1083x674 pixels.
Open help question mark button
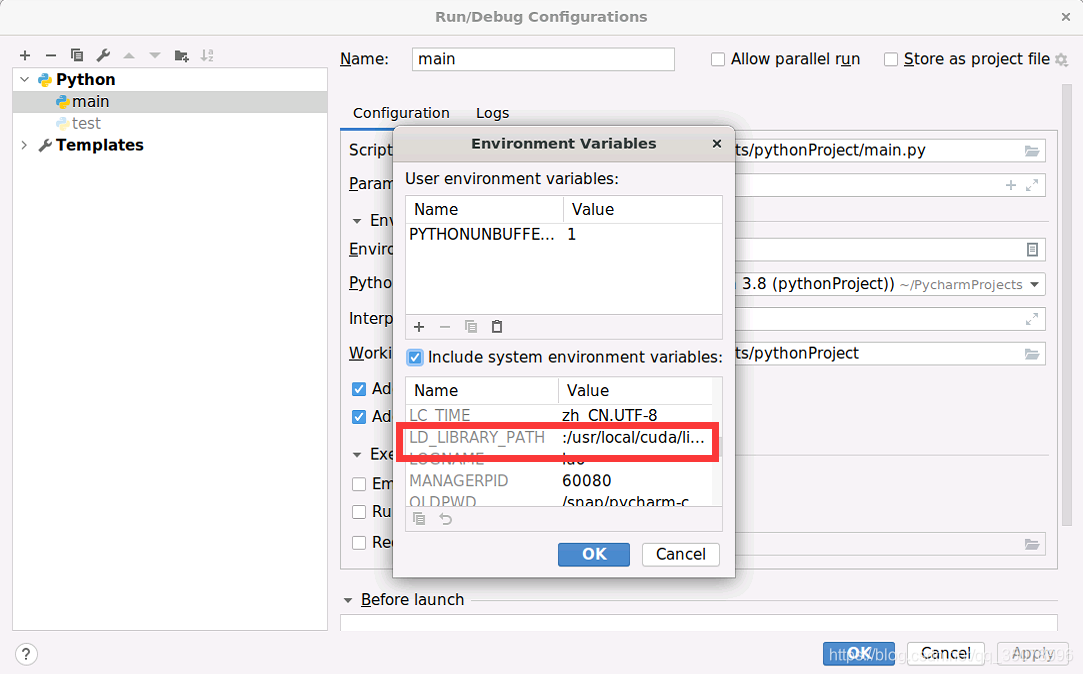tap(26, 654)
